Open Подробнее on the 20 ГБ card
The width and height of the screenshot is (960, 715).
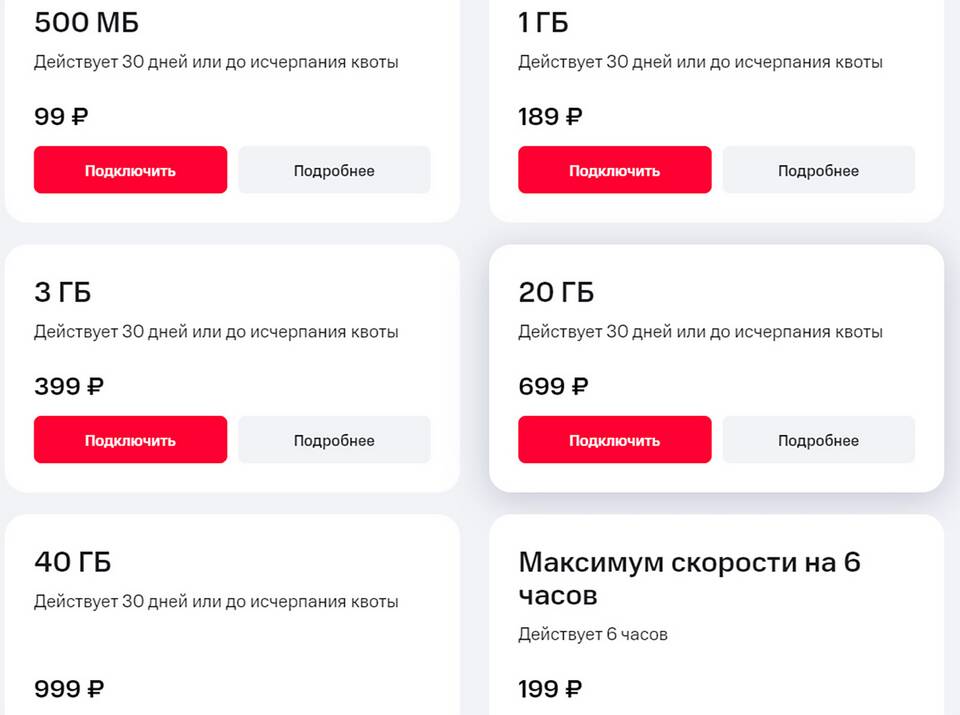[818, 440]
